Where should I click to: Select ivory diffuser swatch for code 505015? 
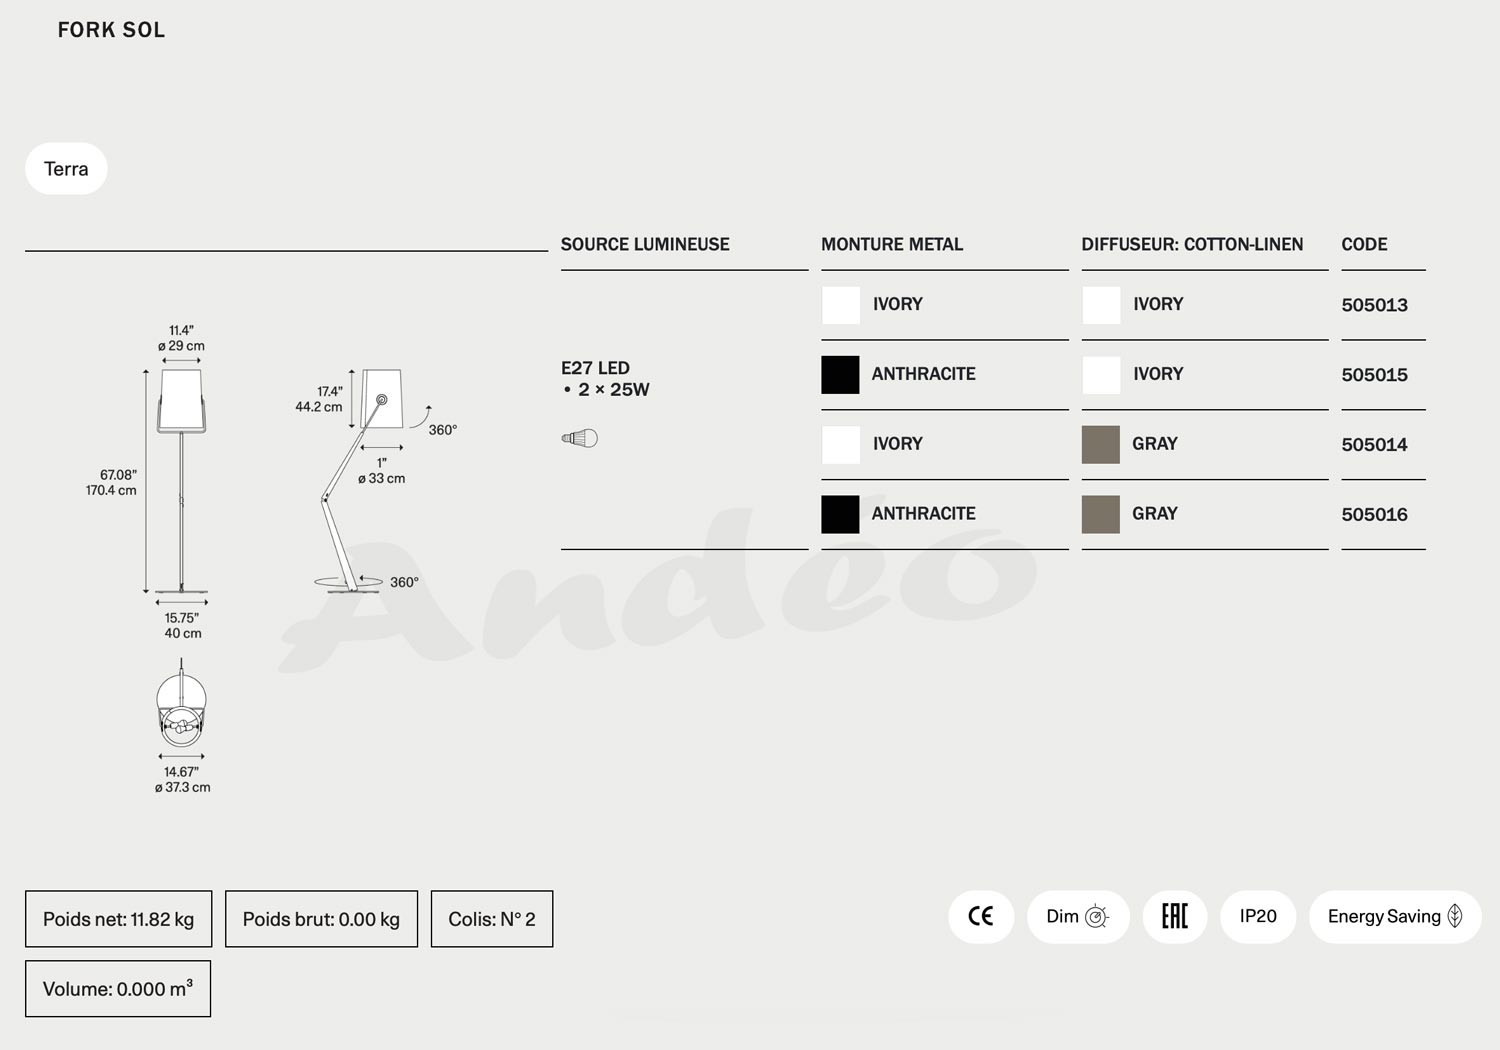click(x=1101, y=375)
